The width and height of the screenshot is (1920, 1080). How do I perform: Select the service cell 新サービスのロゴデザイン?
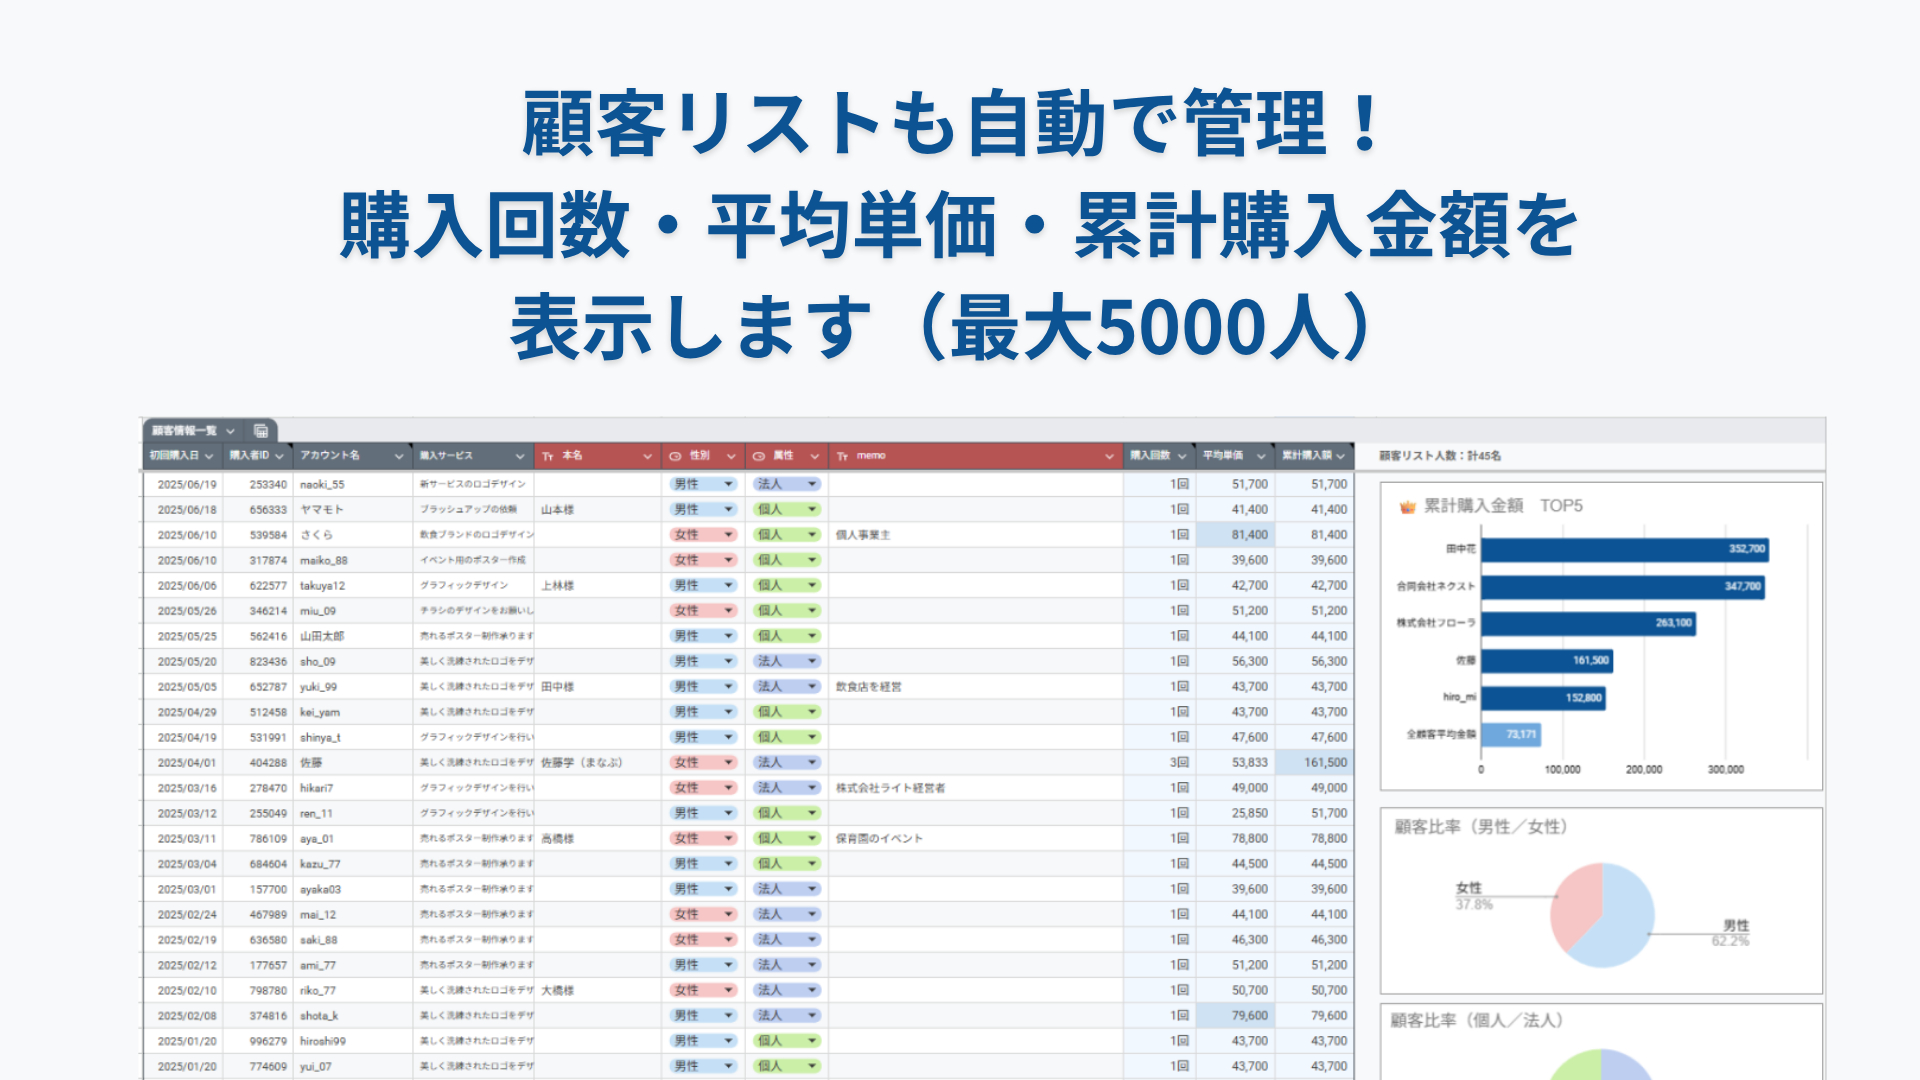pyautogui.click(x=474, y=484)
